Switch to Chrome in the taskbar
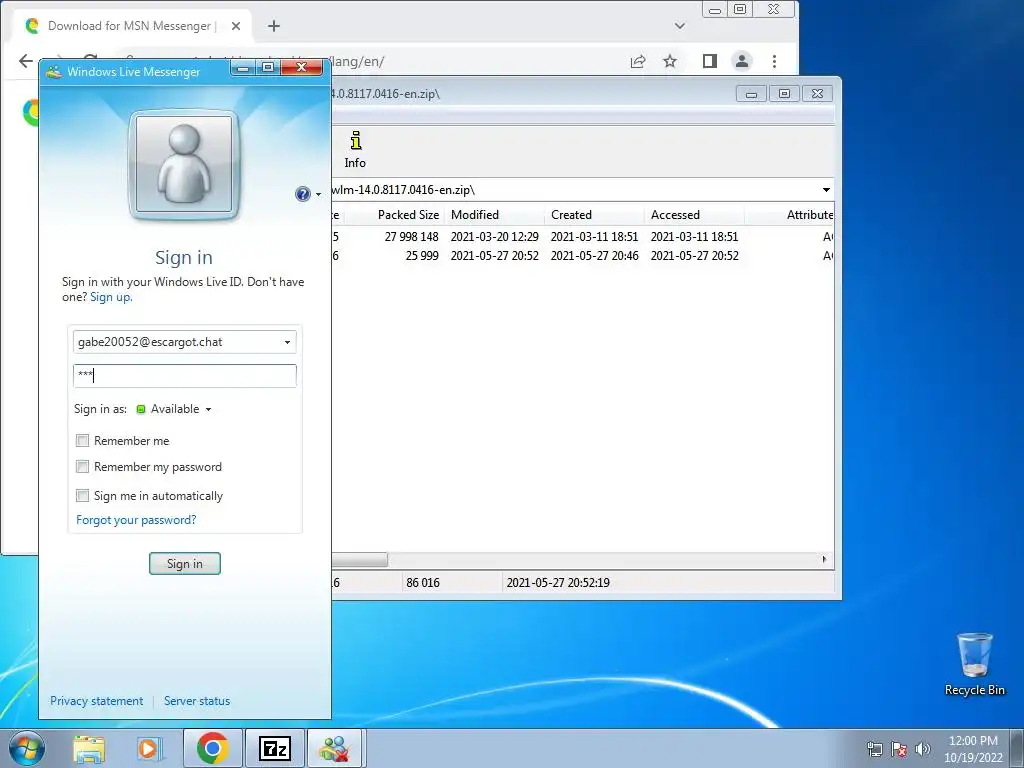The width and height of the screenshot is (1024, 768). (212, 748)
